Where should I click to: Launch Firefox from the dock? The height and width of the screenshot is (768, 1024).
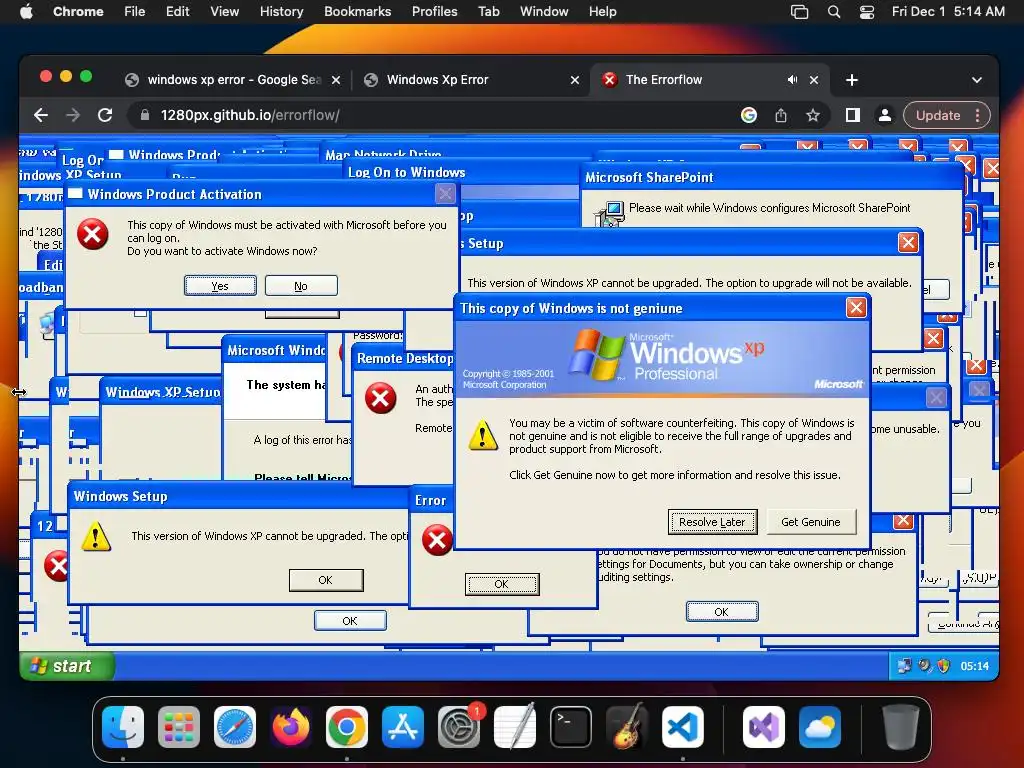click(291, 727)
